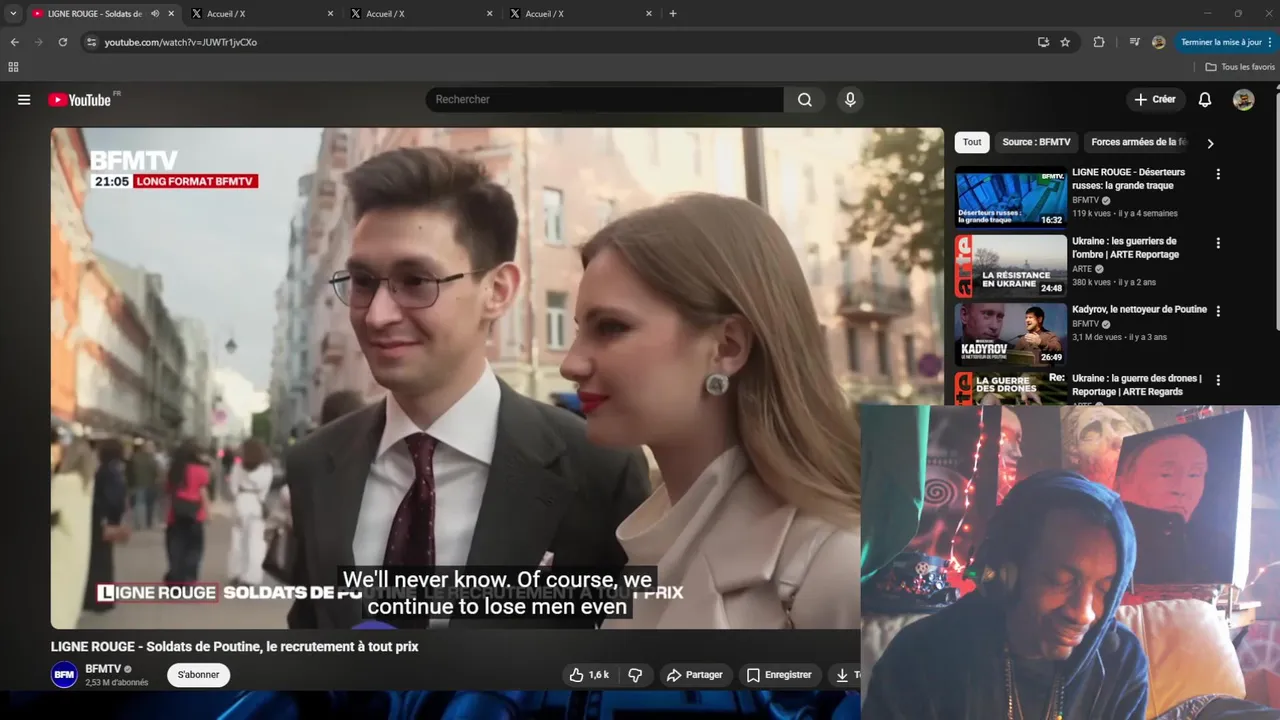
Task: Select the Source : BFMTV chip
Action: [1036, 142]
